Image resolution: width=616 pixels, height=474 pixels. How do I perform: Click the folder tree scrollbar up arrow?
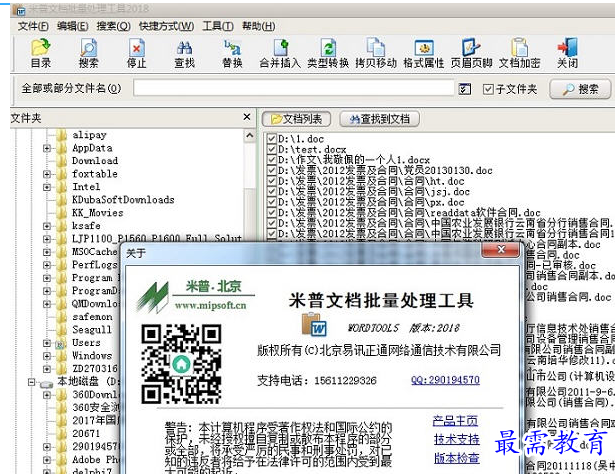coord(249,136)
